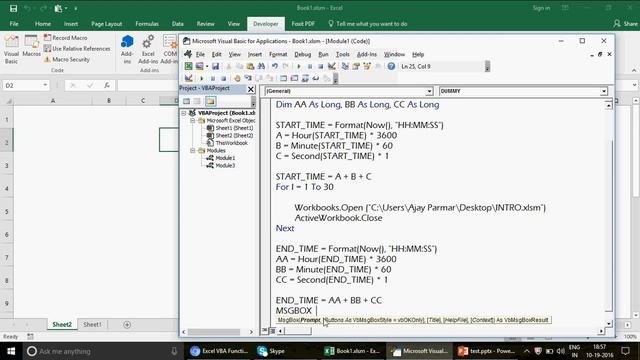Click Windows Start button on taskbar
The image size is (640, 360).
11,351
